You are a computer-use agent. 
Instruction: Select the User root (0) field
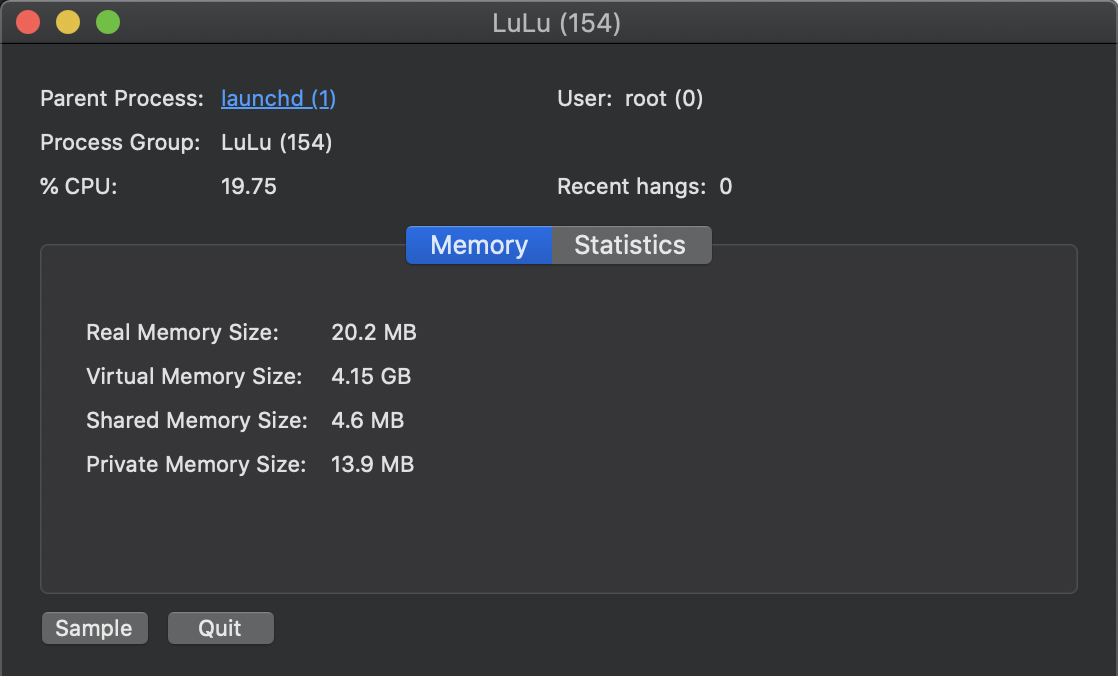[664, 98]
